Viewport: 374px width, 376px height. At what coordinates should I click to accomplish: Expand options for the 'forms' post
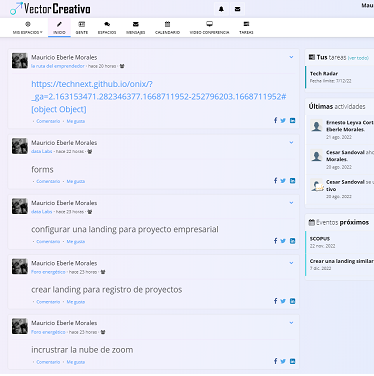coord(291,143)
